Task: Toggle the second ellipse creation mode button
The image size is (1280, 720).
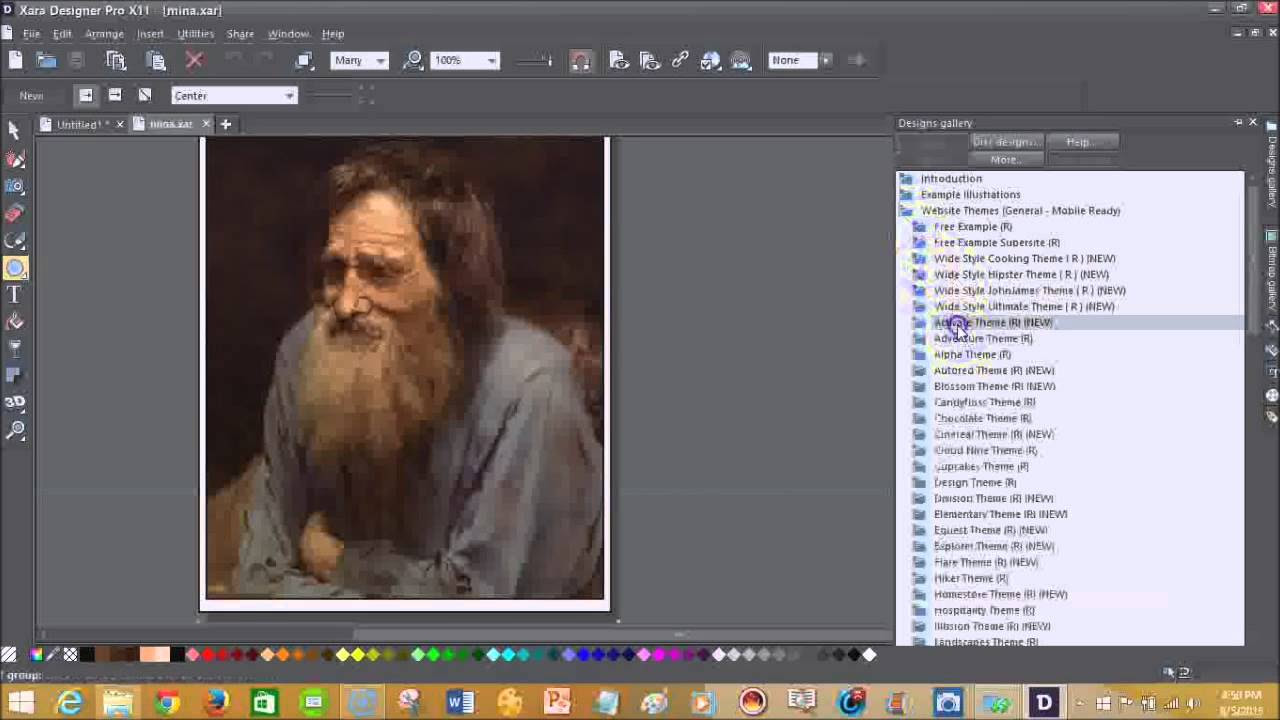Action: tap(115, 95)
